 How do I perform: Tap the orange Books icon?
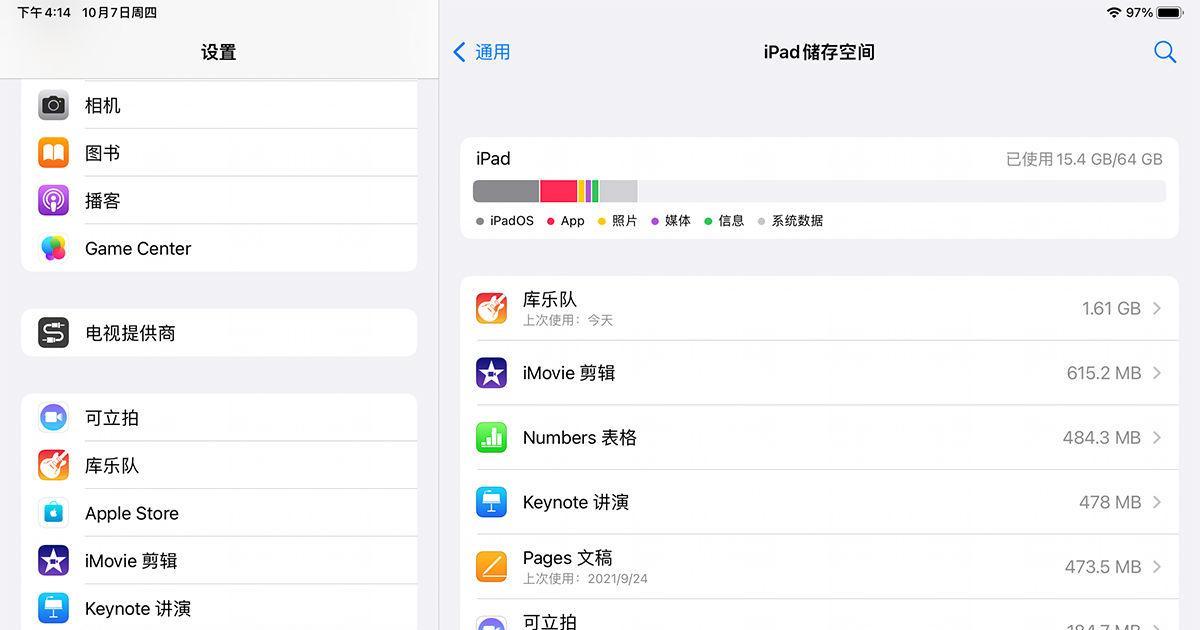pos(53,153)
